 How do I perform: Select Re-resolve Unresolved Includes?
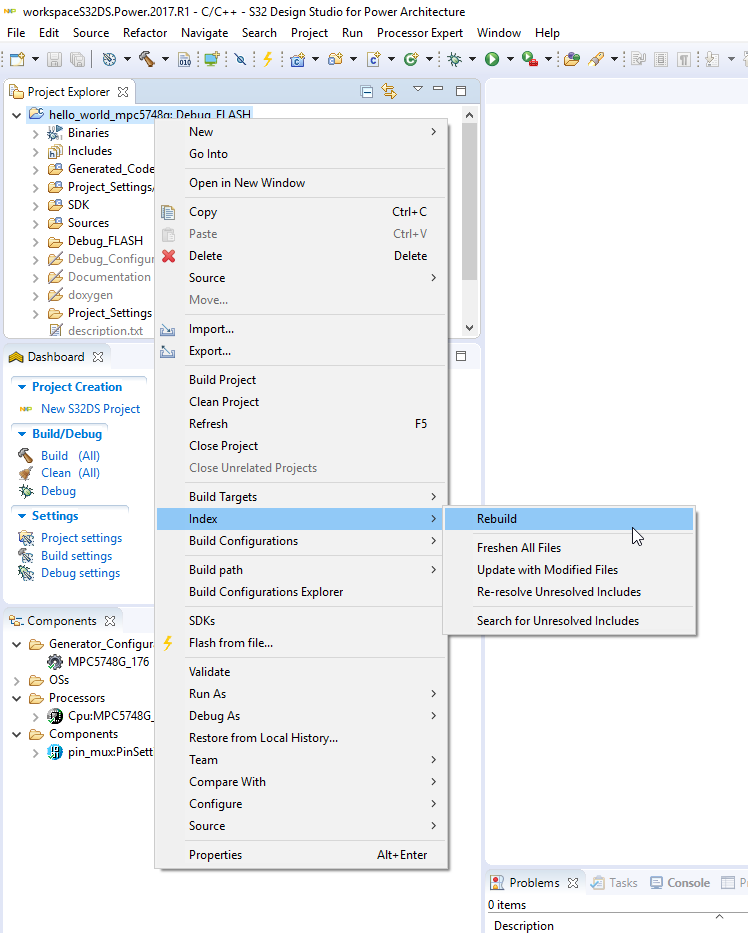click(x=569, y=592)
